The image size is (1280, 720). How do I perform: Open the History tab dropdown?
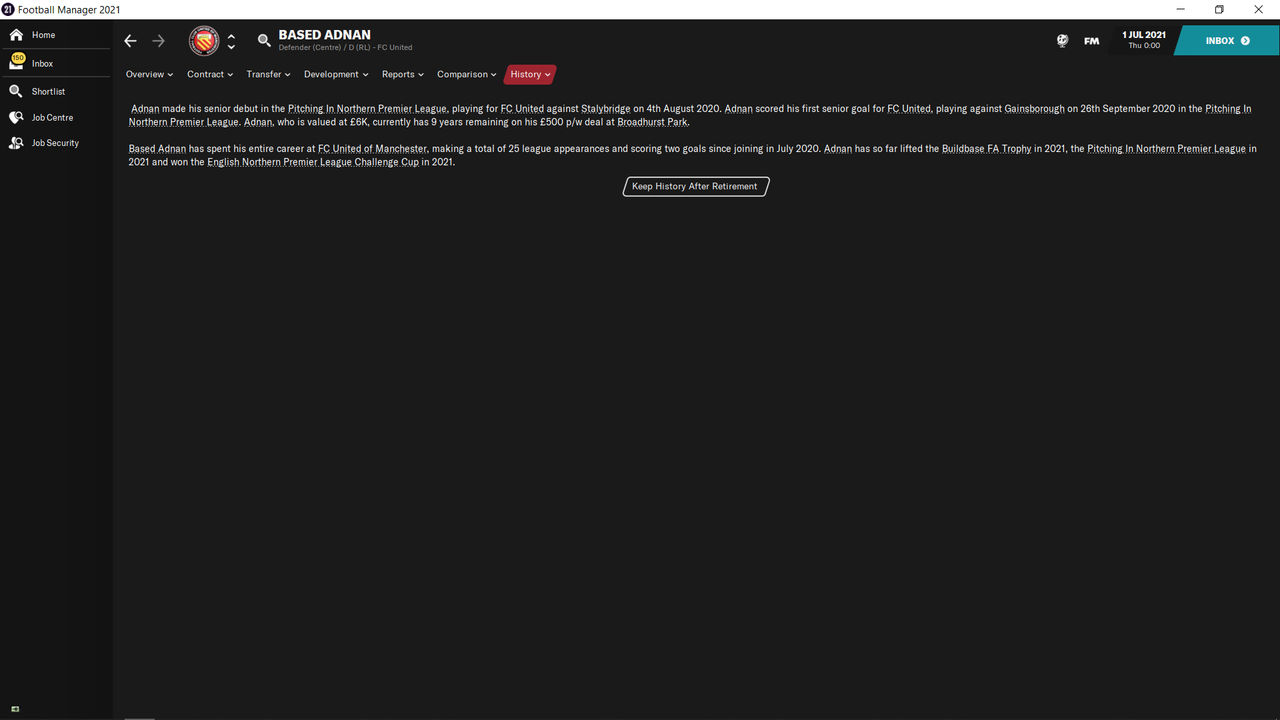pos(530,74)
